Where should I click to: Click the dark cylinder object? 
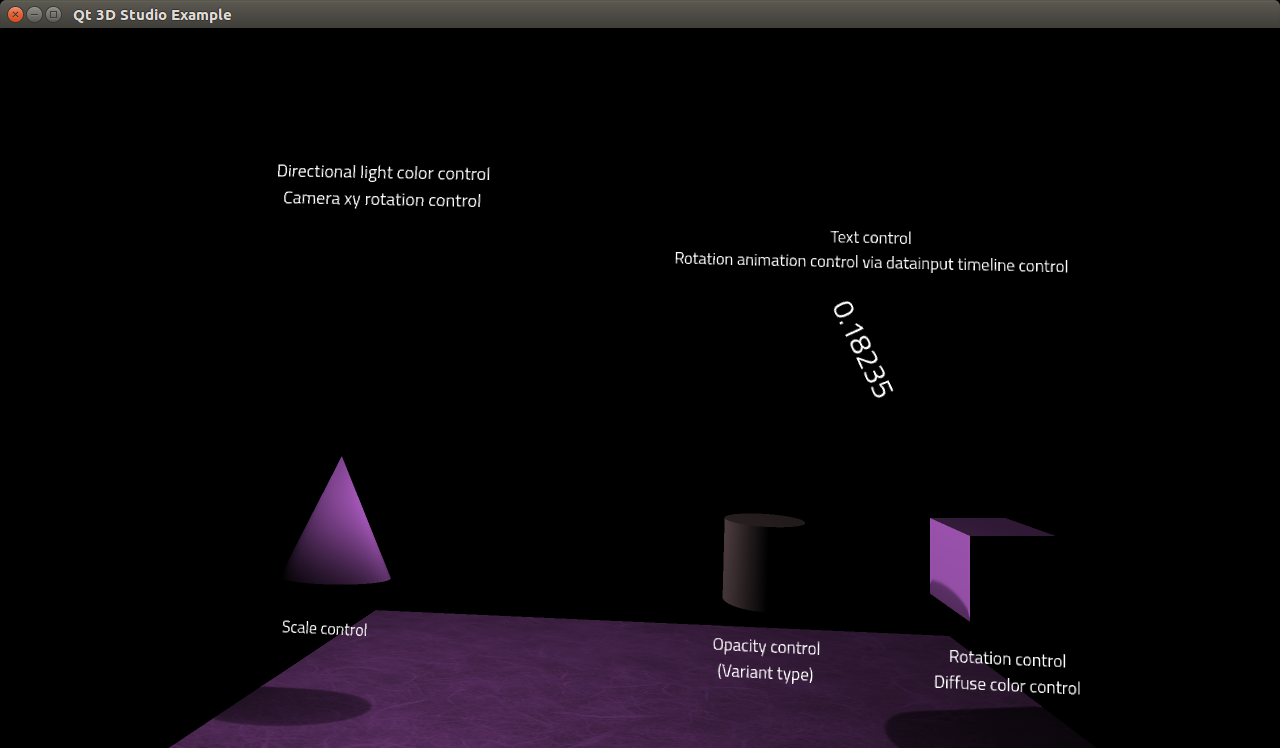point(750,563)
